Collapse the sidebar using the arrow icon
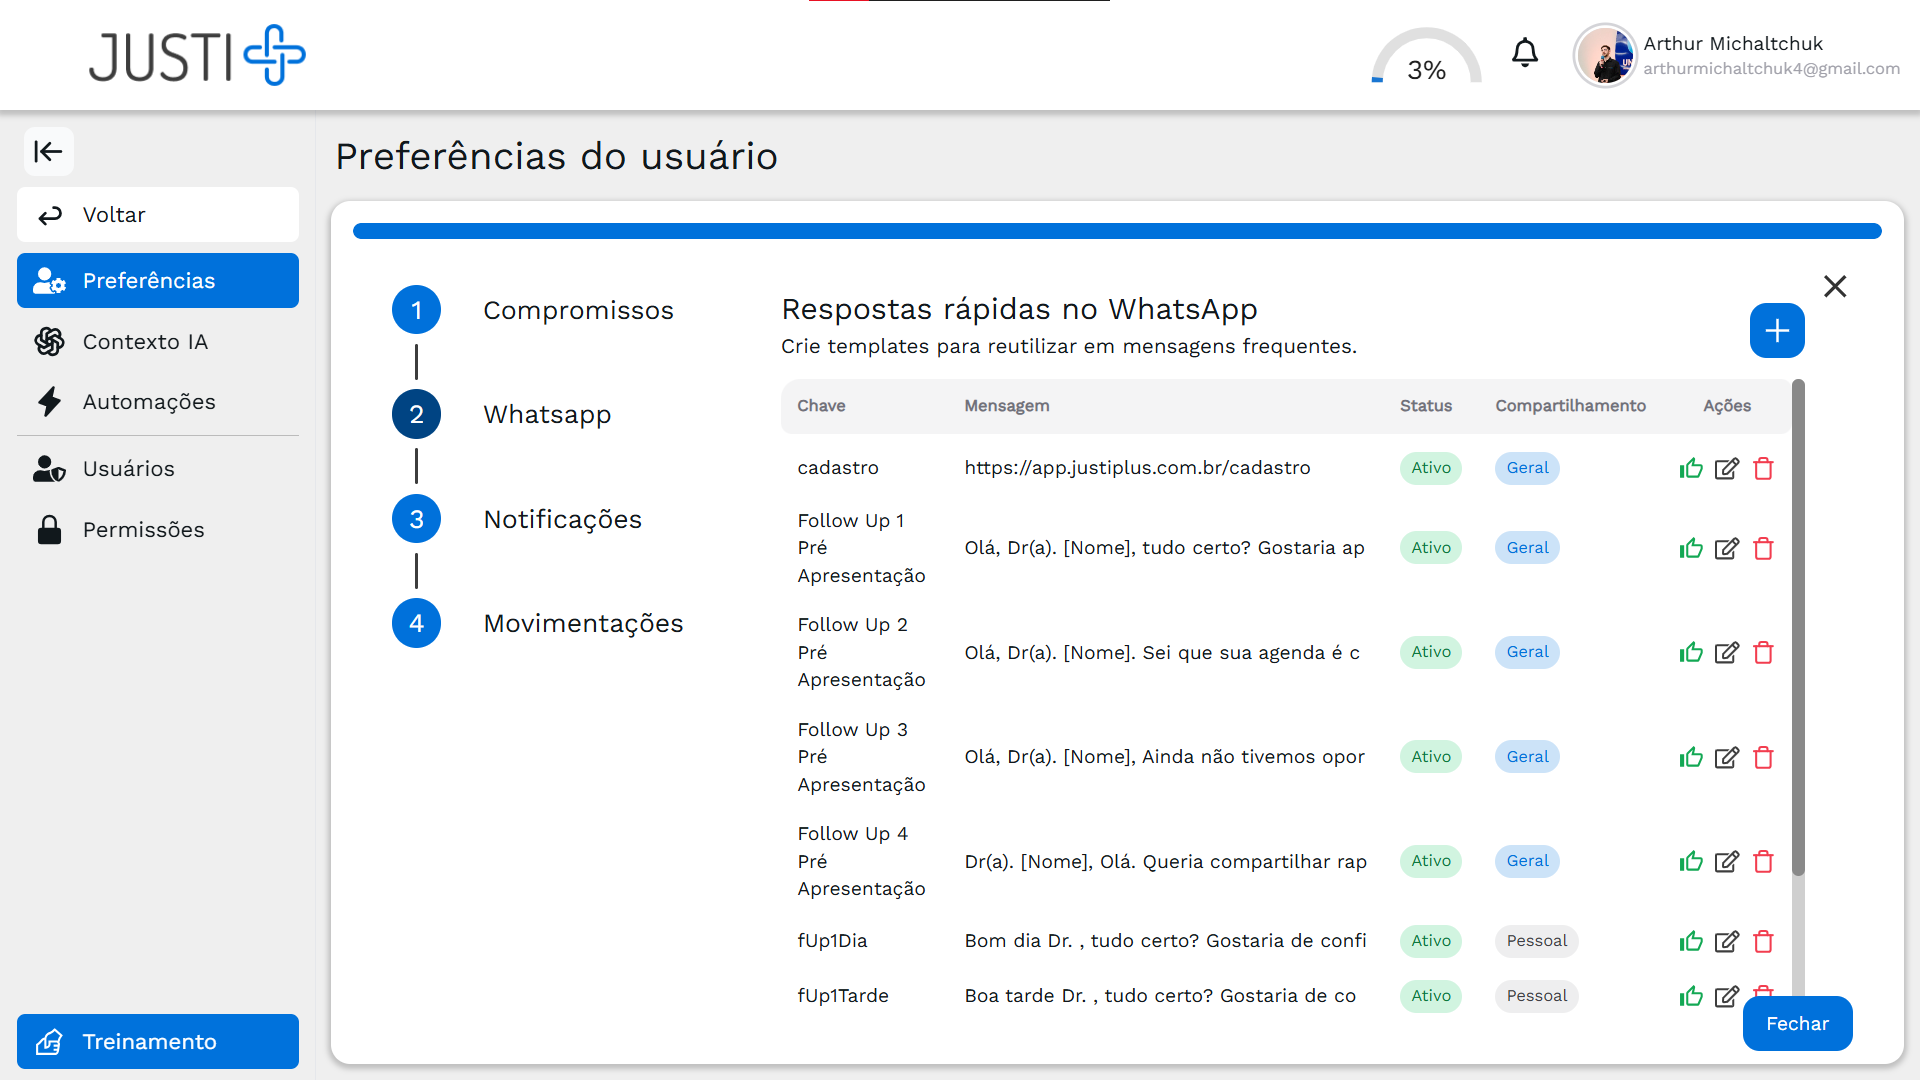Viewport: 1920px width, 1080px height. click(49, 151)
